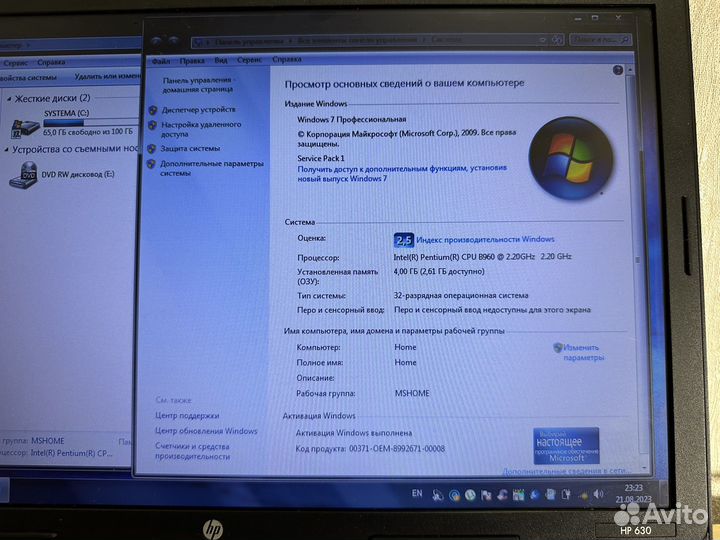Screen dimensions: 720x540
Task: Click Удалить или изменить программу toolbar button
Action: coord(107,76)
